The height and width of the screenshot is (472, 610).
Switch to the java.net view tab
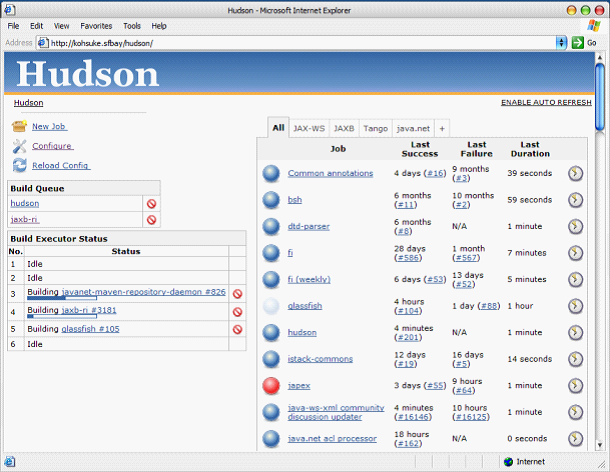click(413, 128)
